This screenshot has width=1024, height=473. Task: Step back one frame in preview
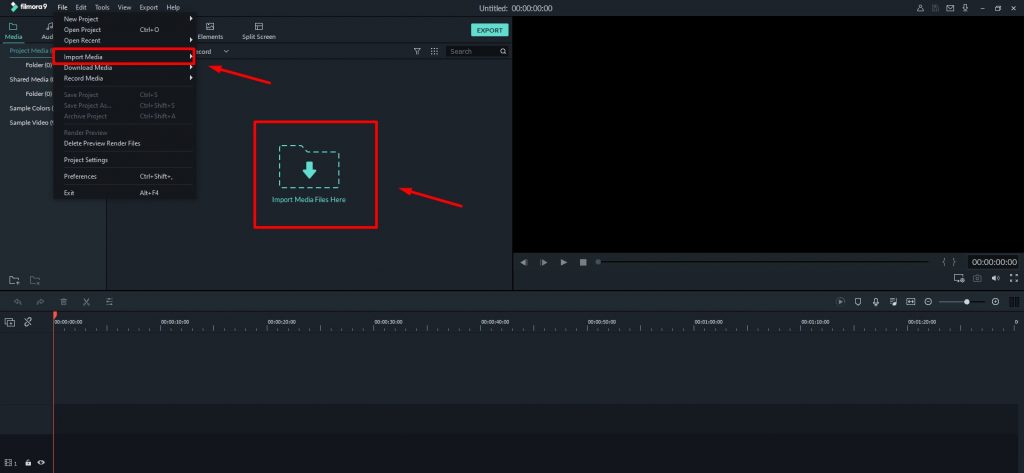click(524, 262)
